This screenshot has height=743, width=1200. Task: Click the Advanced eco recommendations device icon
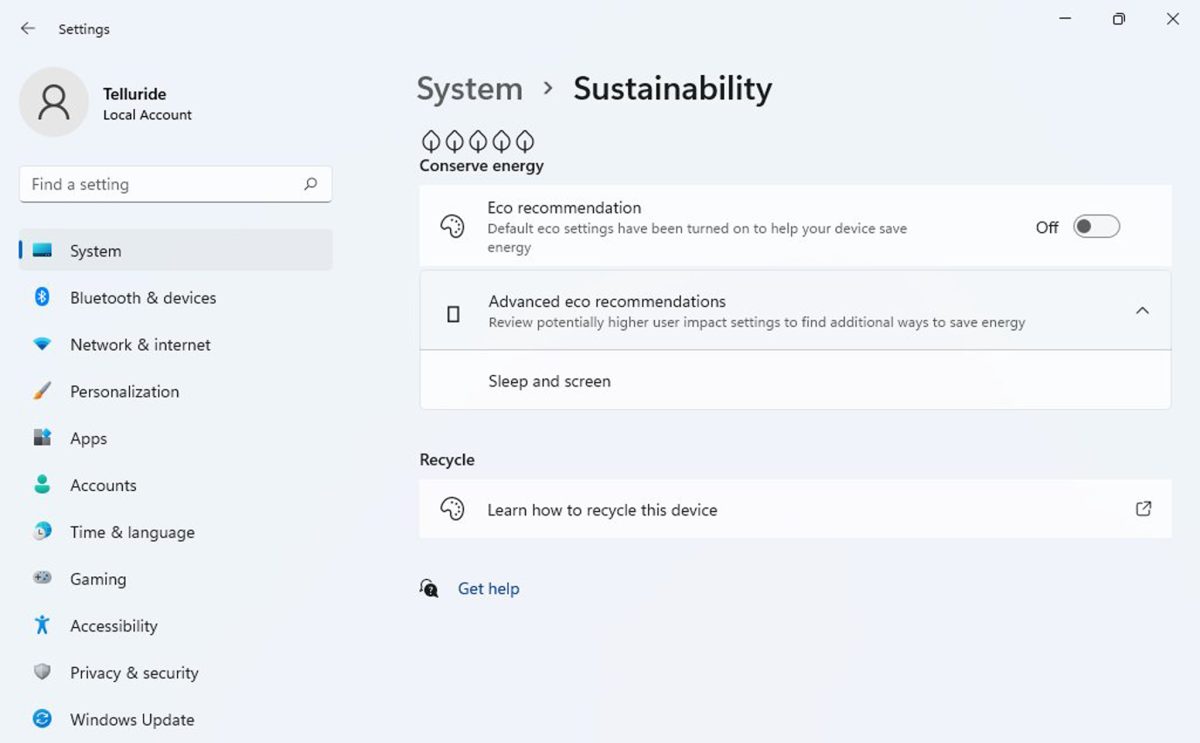[453, 314]
